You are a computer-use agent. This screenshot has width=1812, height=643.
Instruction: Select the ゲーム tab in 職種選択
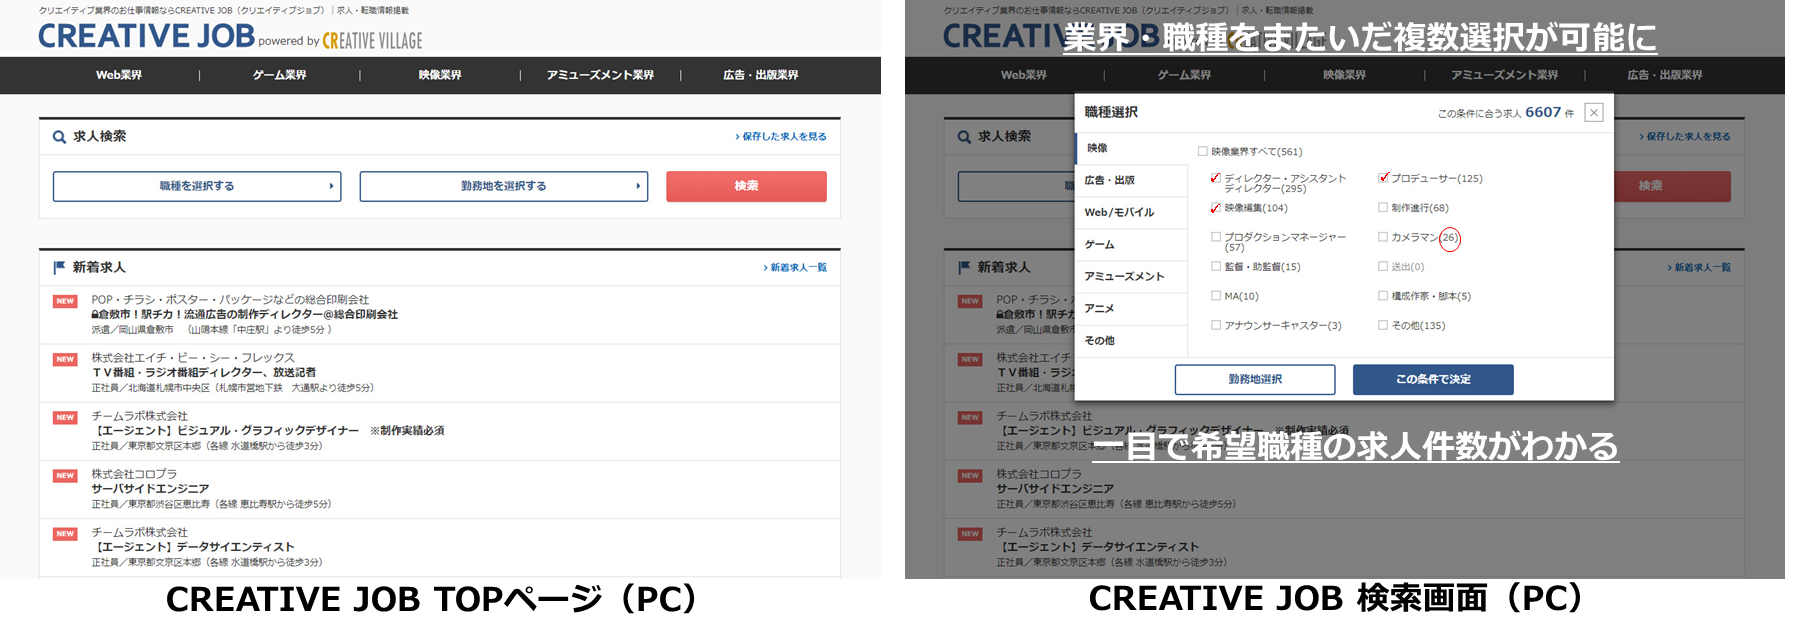1131,244
